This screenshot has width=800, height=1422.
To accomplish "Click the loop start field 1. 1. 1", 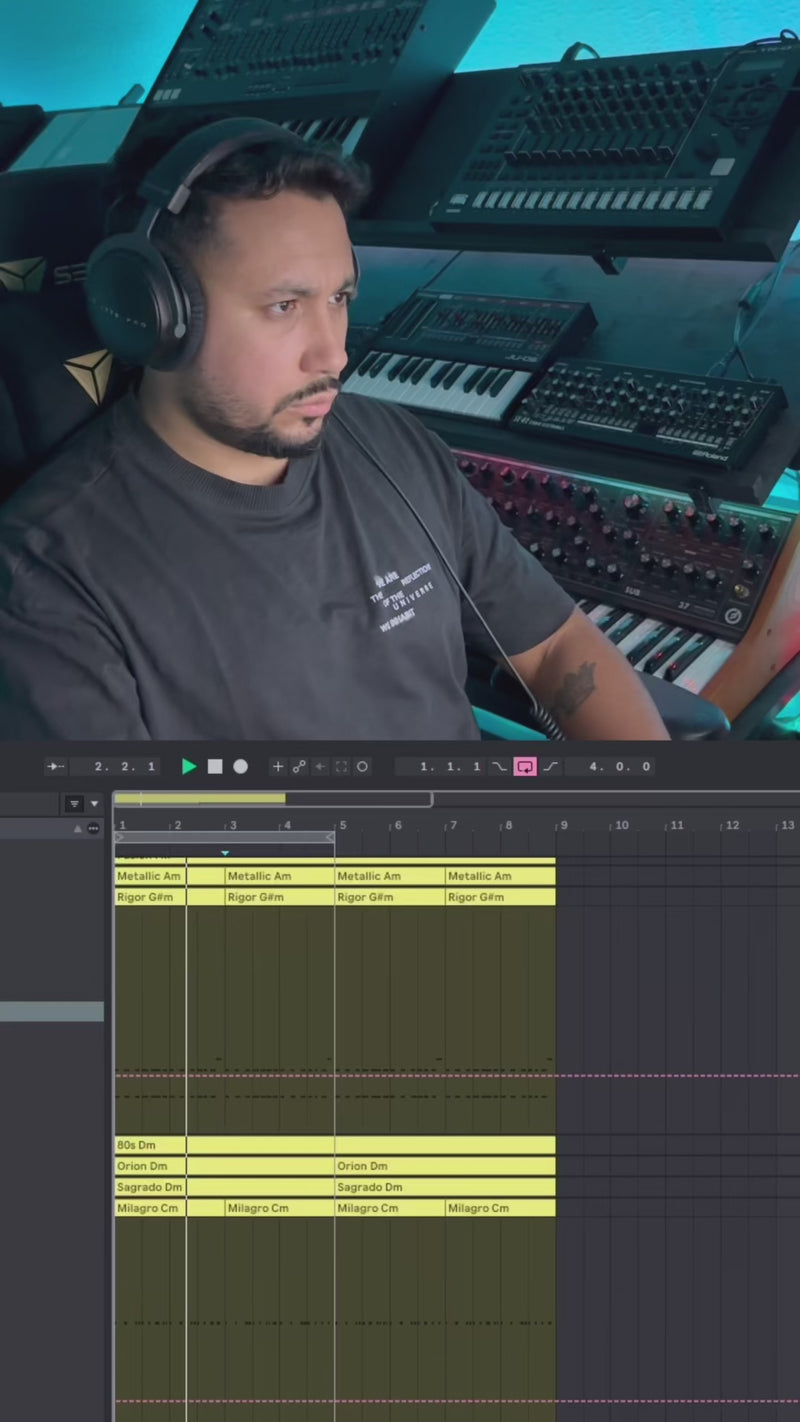I will tap(449, 767).
